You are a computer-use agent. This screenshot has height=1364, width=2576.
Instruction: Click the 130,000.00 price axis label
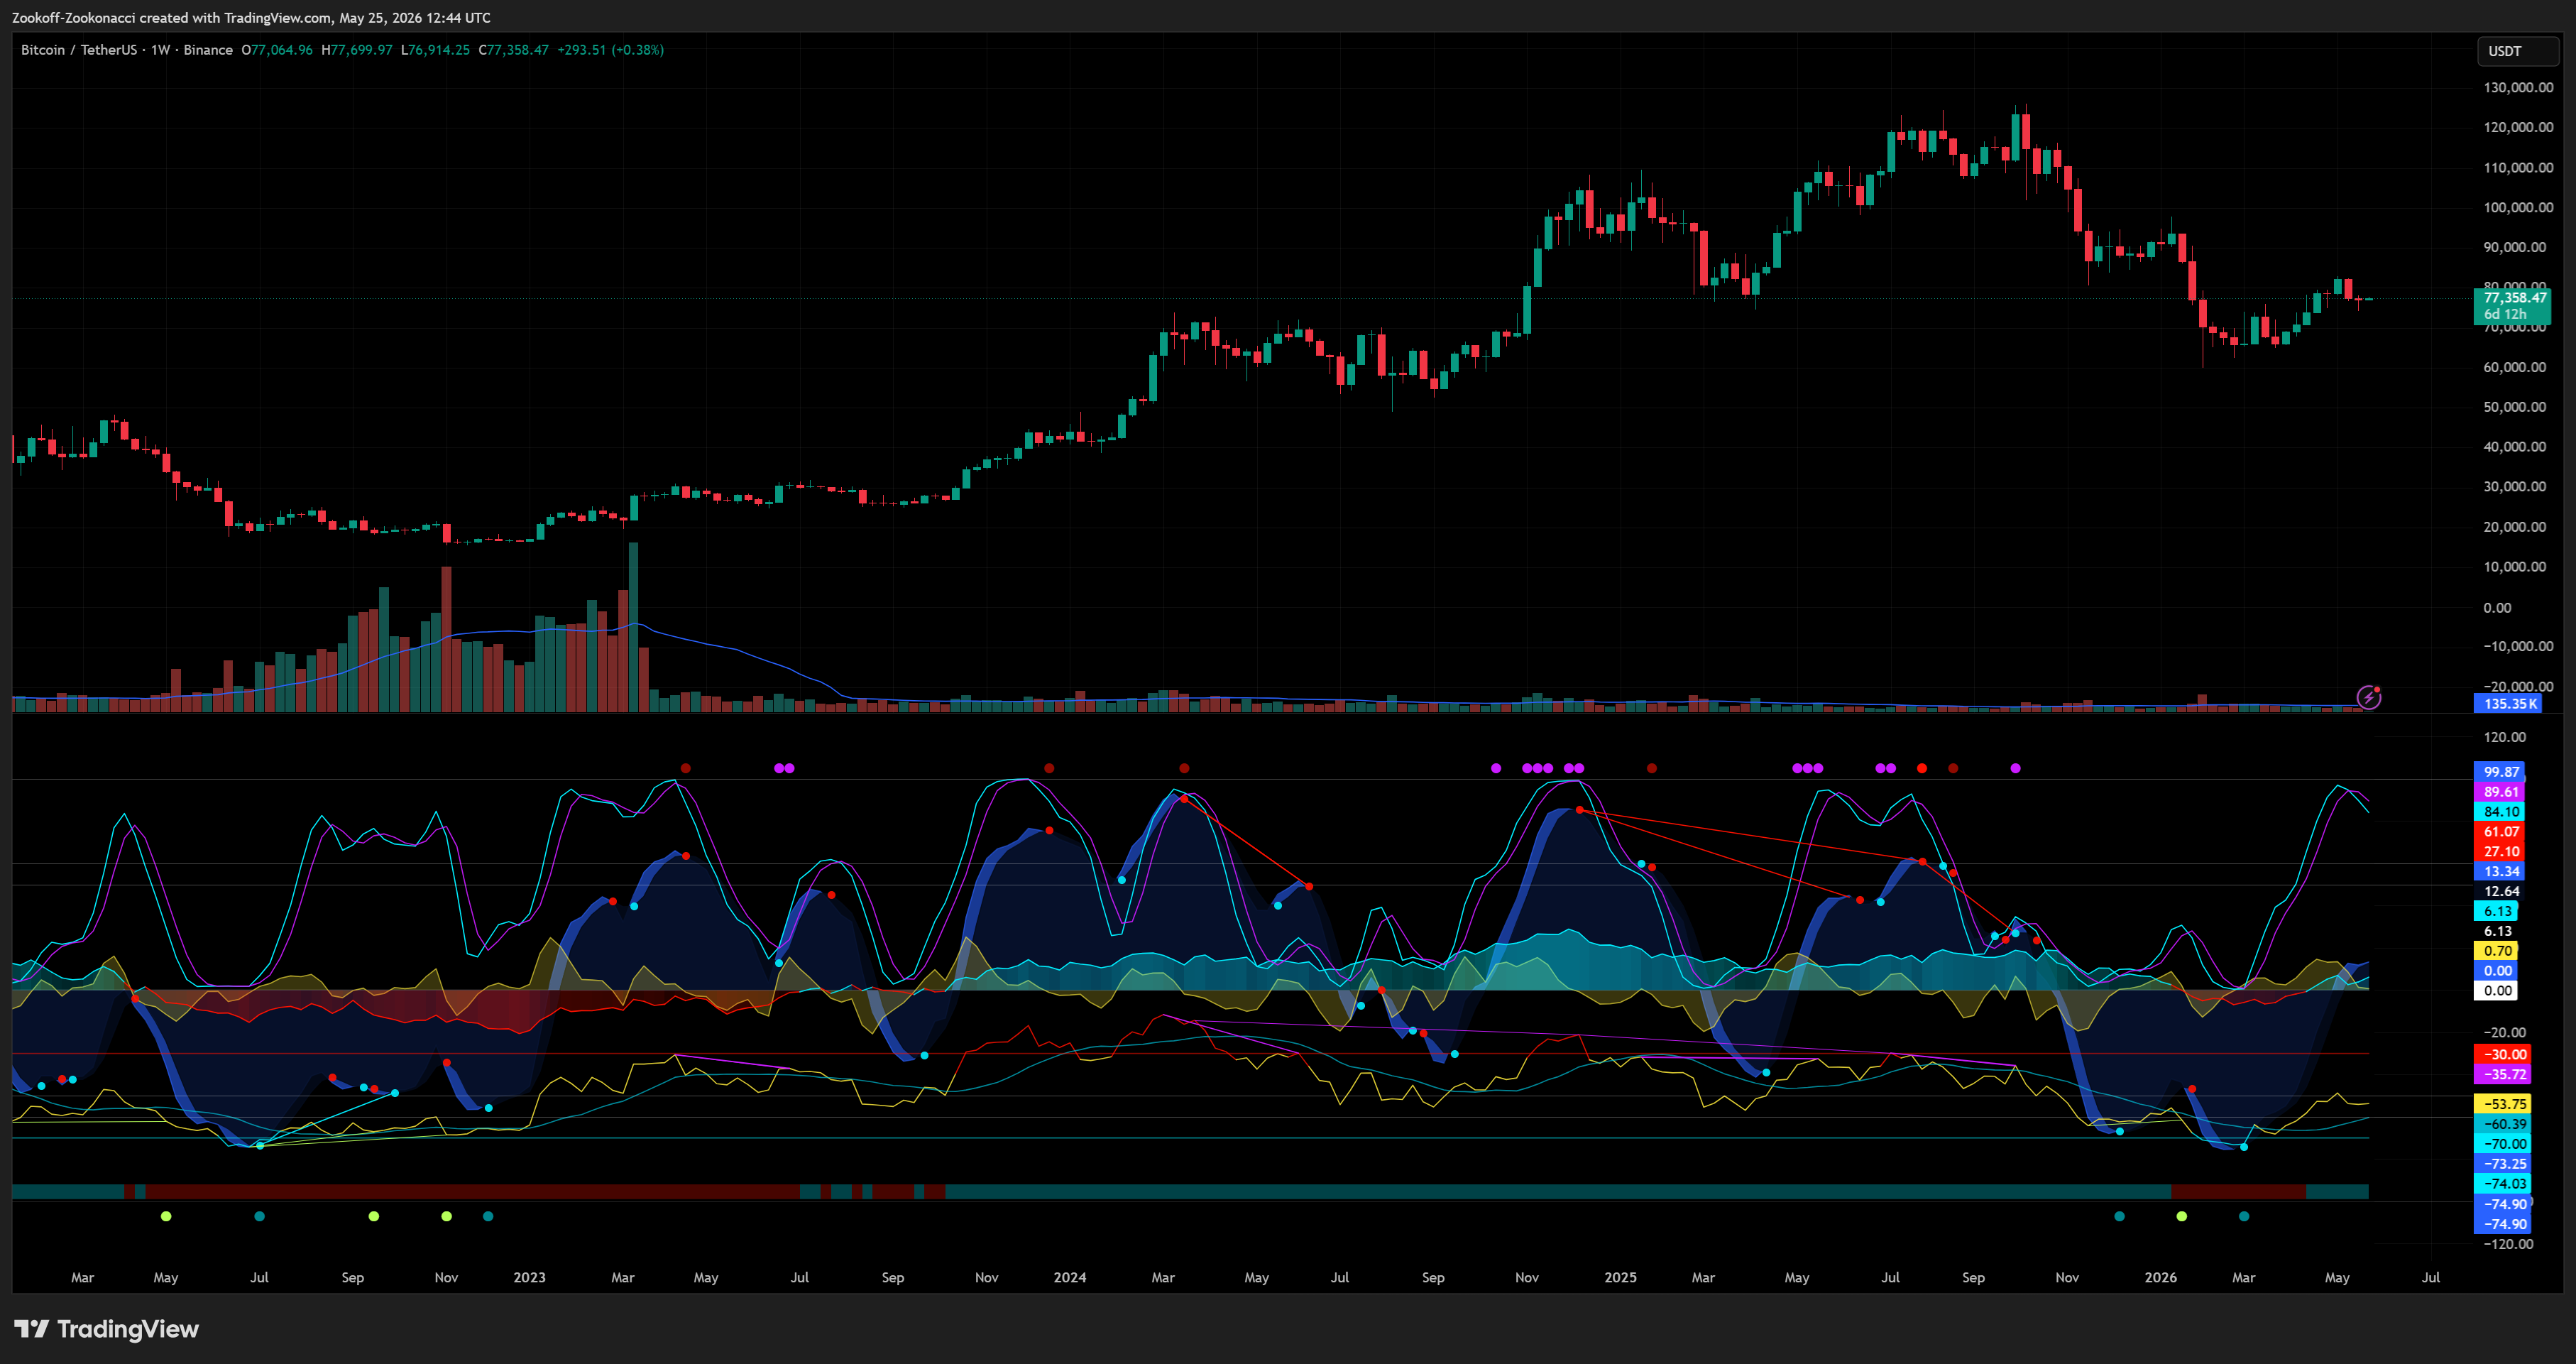(2518, 88)
